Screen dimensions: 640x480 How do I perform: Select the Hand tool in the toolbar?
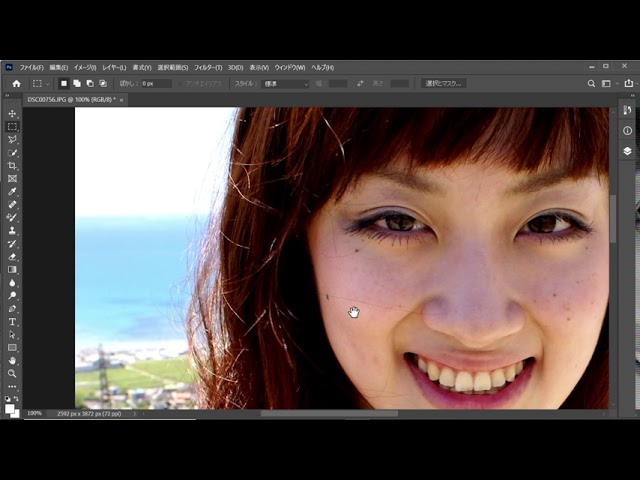13,360
